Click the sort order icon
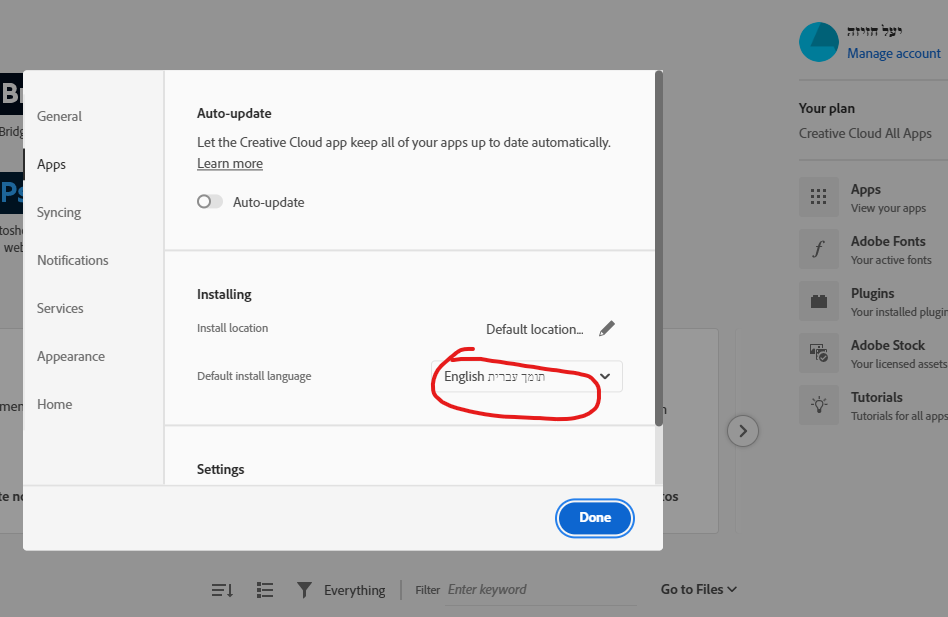This screenshot has width=948, height=617. coord(222,590)
